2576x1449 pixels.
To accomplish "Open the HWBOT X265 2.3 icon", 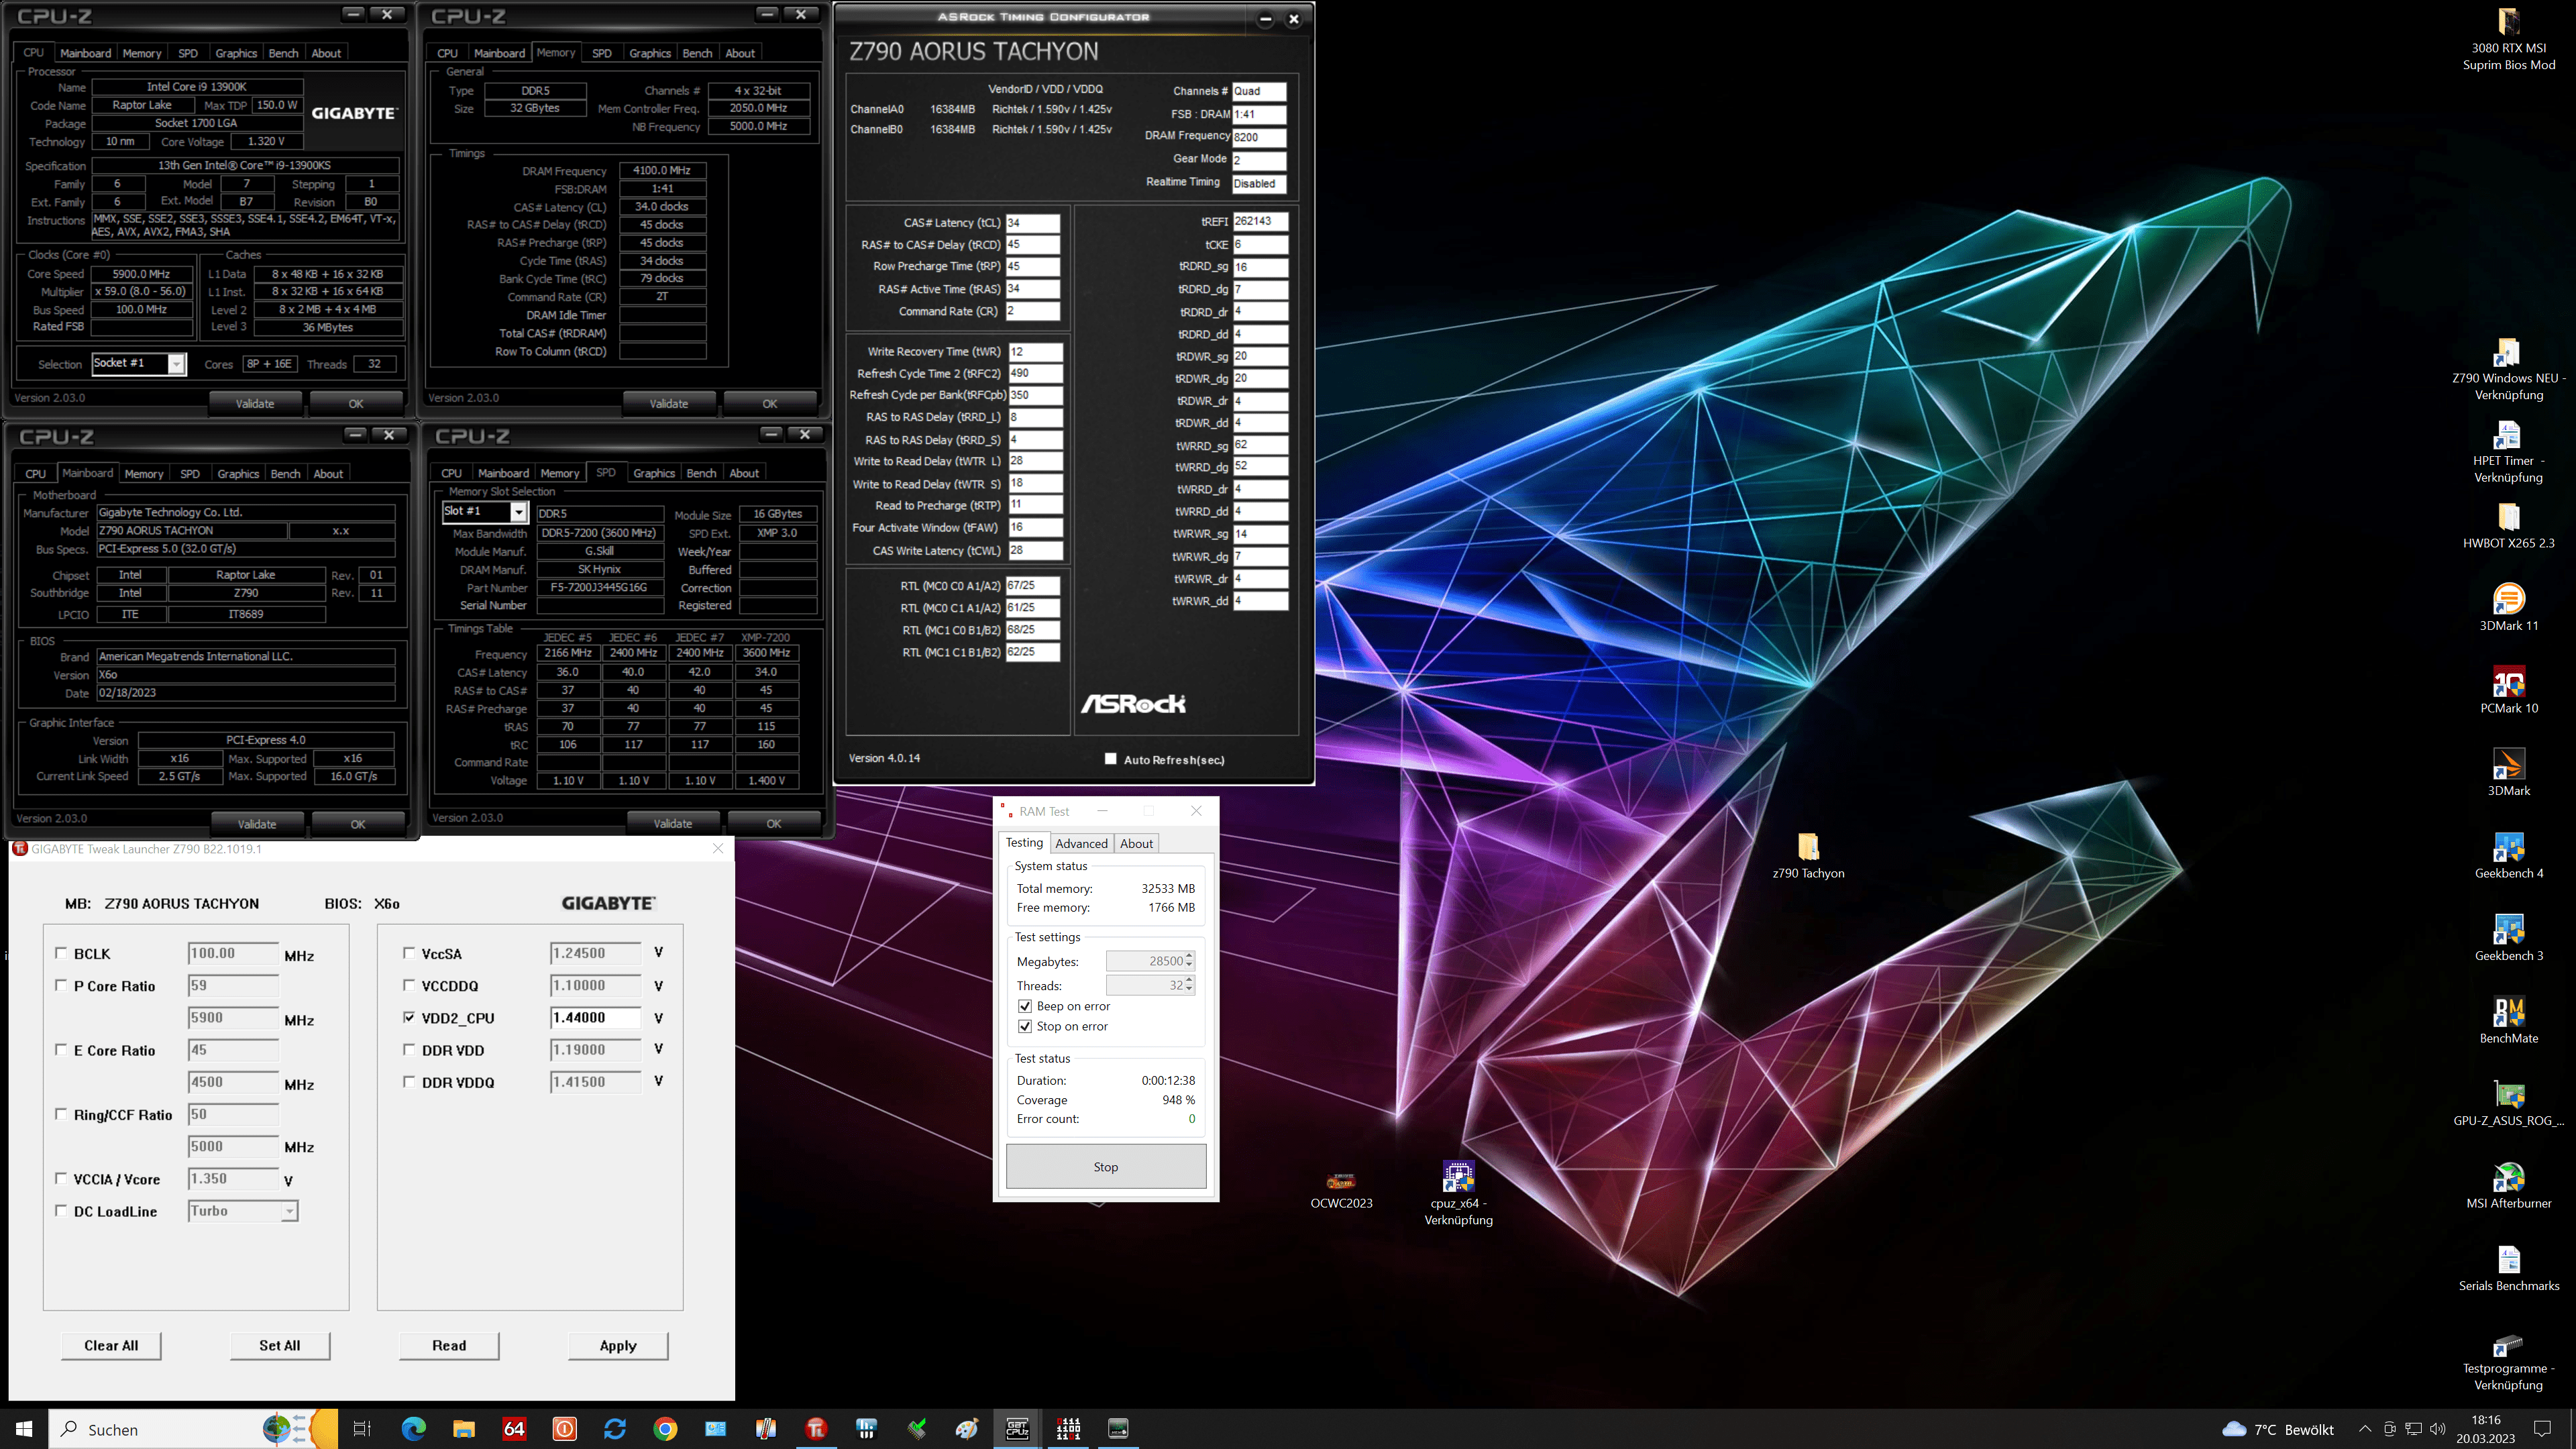I will coord(2507,518).
